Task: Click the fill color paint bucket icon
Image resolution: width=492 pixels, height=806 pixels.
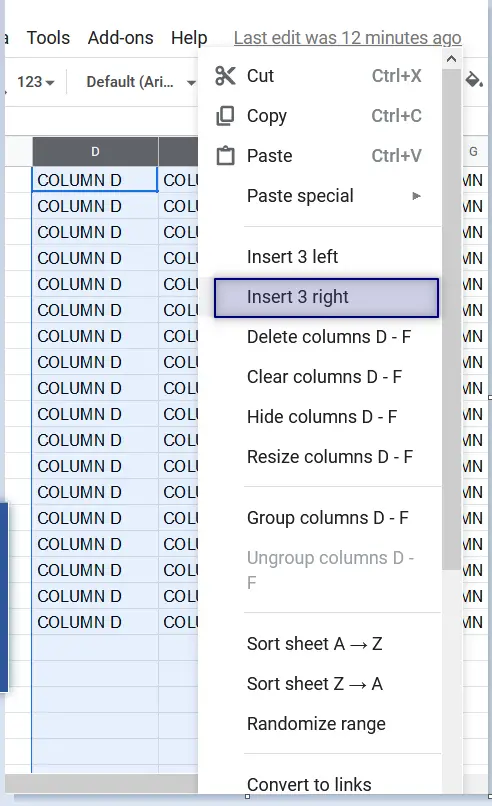Action: click(473, 80)
